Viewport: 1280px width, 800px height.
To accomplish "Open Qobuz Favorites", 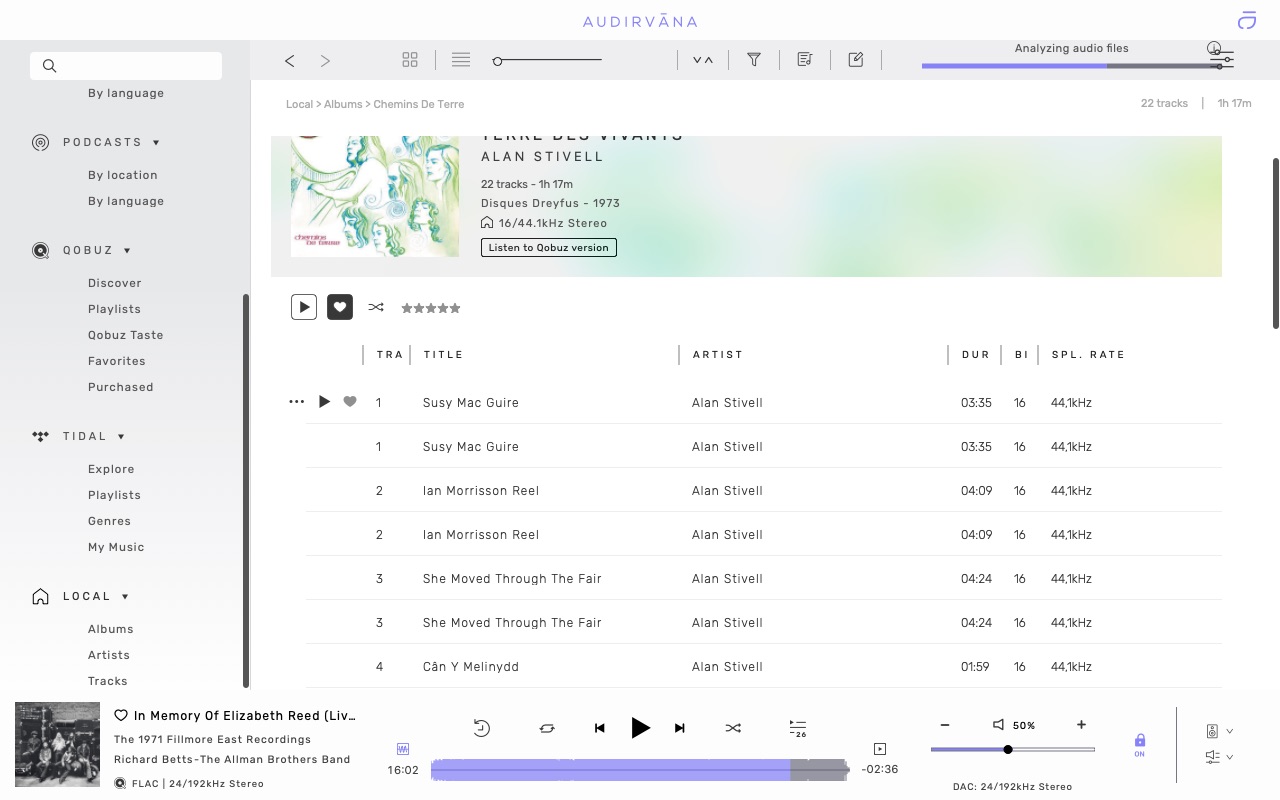I will (117, 361).
